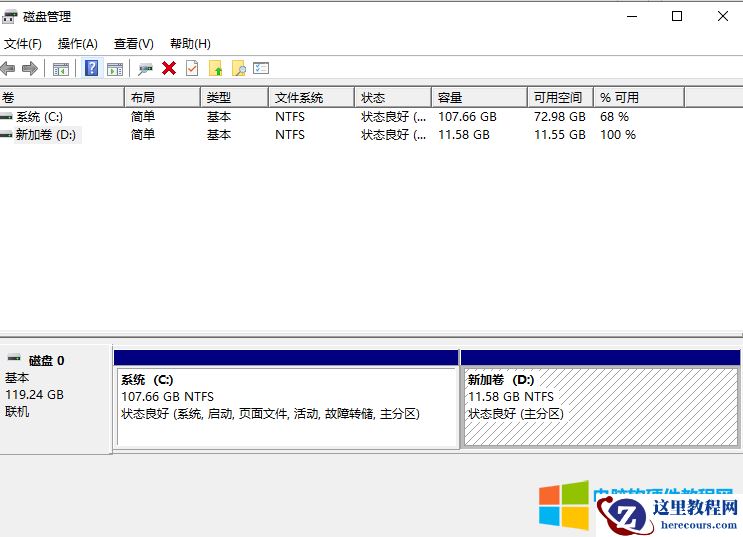This screenshot has height=537, width=743.
Task: Sort by the 卷 column header
Action: (x=62, y=98)
